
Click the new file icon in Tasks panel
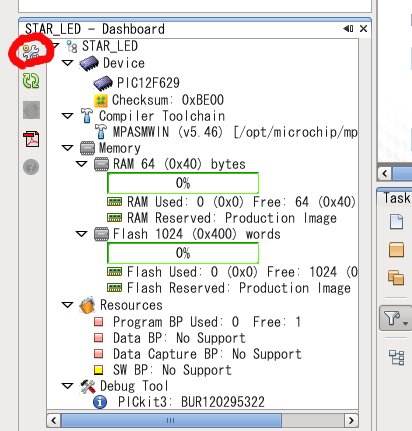pyautogui.click(x=396, y=222)
